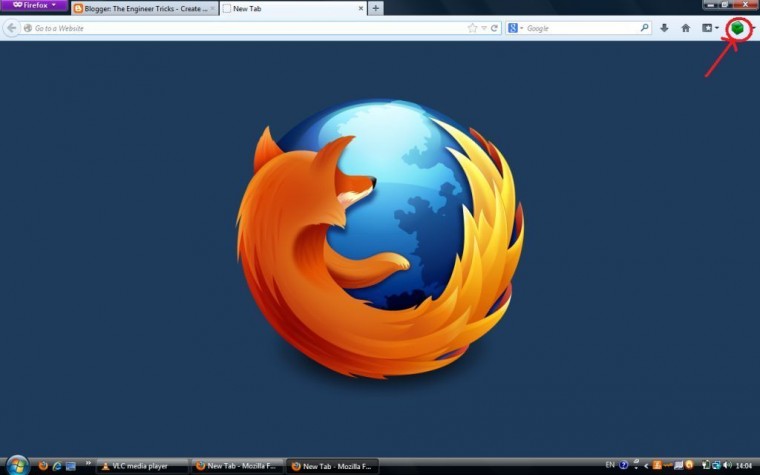The image size is (760, 475).
Task: Expand the quick launch overflow chevron
Action: tap(88, 463)
